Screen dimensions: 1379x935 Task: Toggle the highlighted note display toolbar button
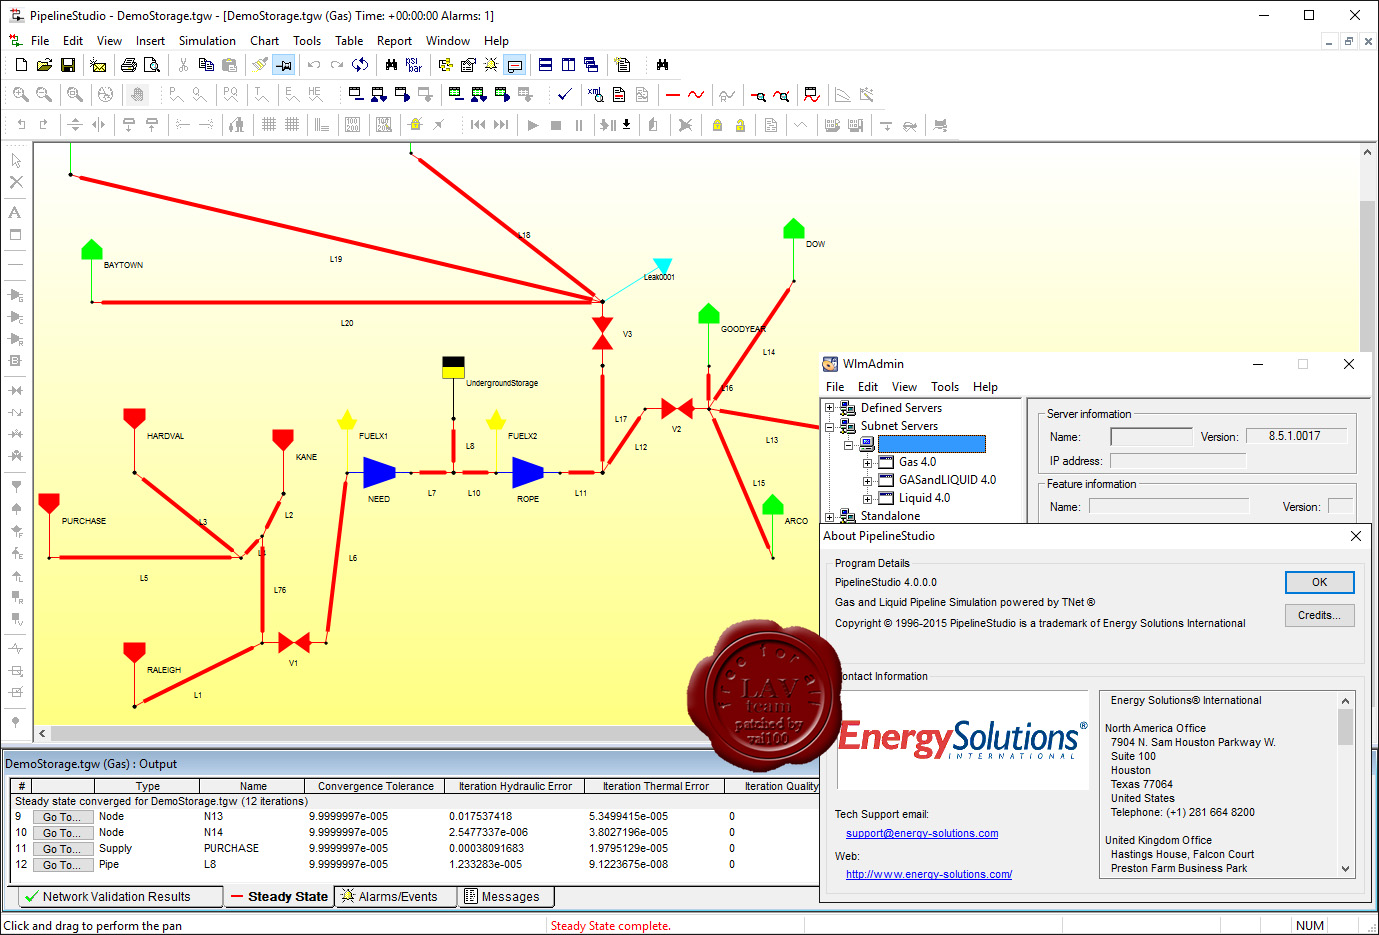[x=515, y=65]
